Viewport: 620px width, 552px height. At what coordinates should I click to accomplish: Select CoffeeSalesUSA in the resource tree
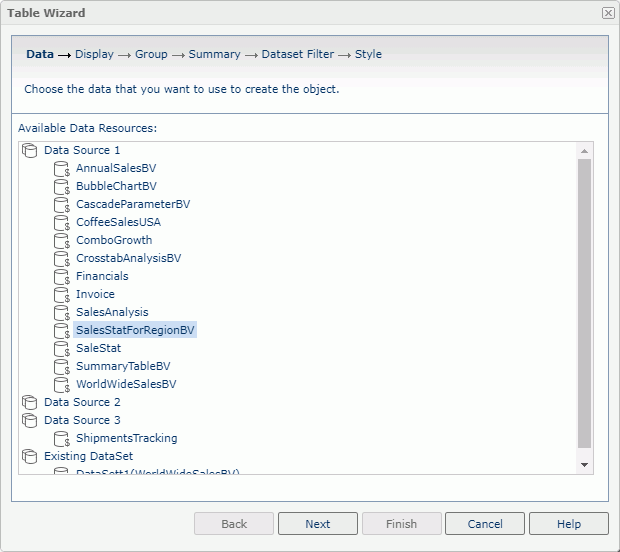(x=118, y=222)
